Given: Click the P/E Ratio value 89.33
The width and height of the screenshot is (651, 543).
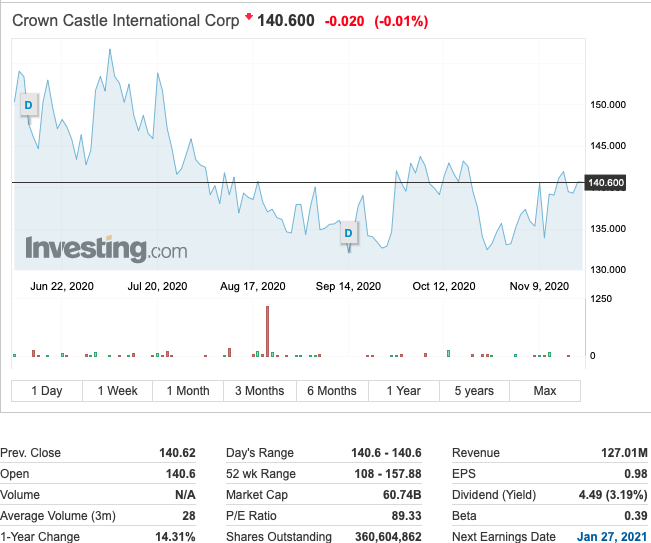Looking at the screenshot, I should (406, 516).
